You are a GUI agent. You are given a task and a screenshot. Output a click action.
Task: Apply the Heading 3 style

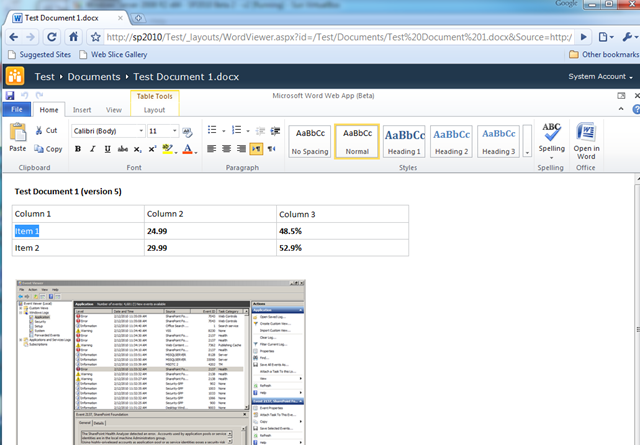tap(498, 142)
